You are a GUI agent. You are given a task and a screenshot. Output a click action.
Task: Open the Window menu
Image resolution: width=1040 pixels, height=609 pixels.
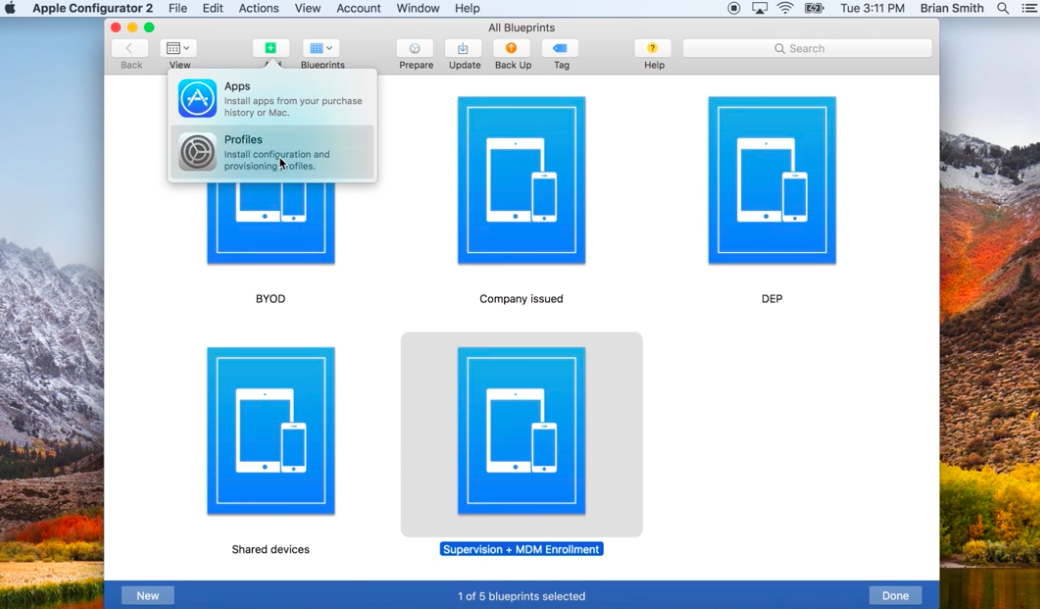pyautogui.click(x=418, y=8)
